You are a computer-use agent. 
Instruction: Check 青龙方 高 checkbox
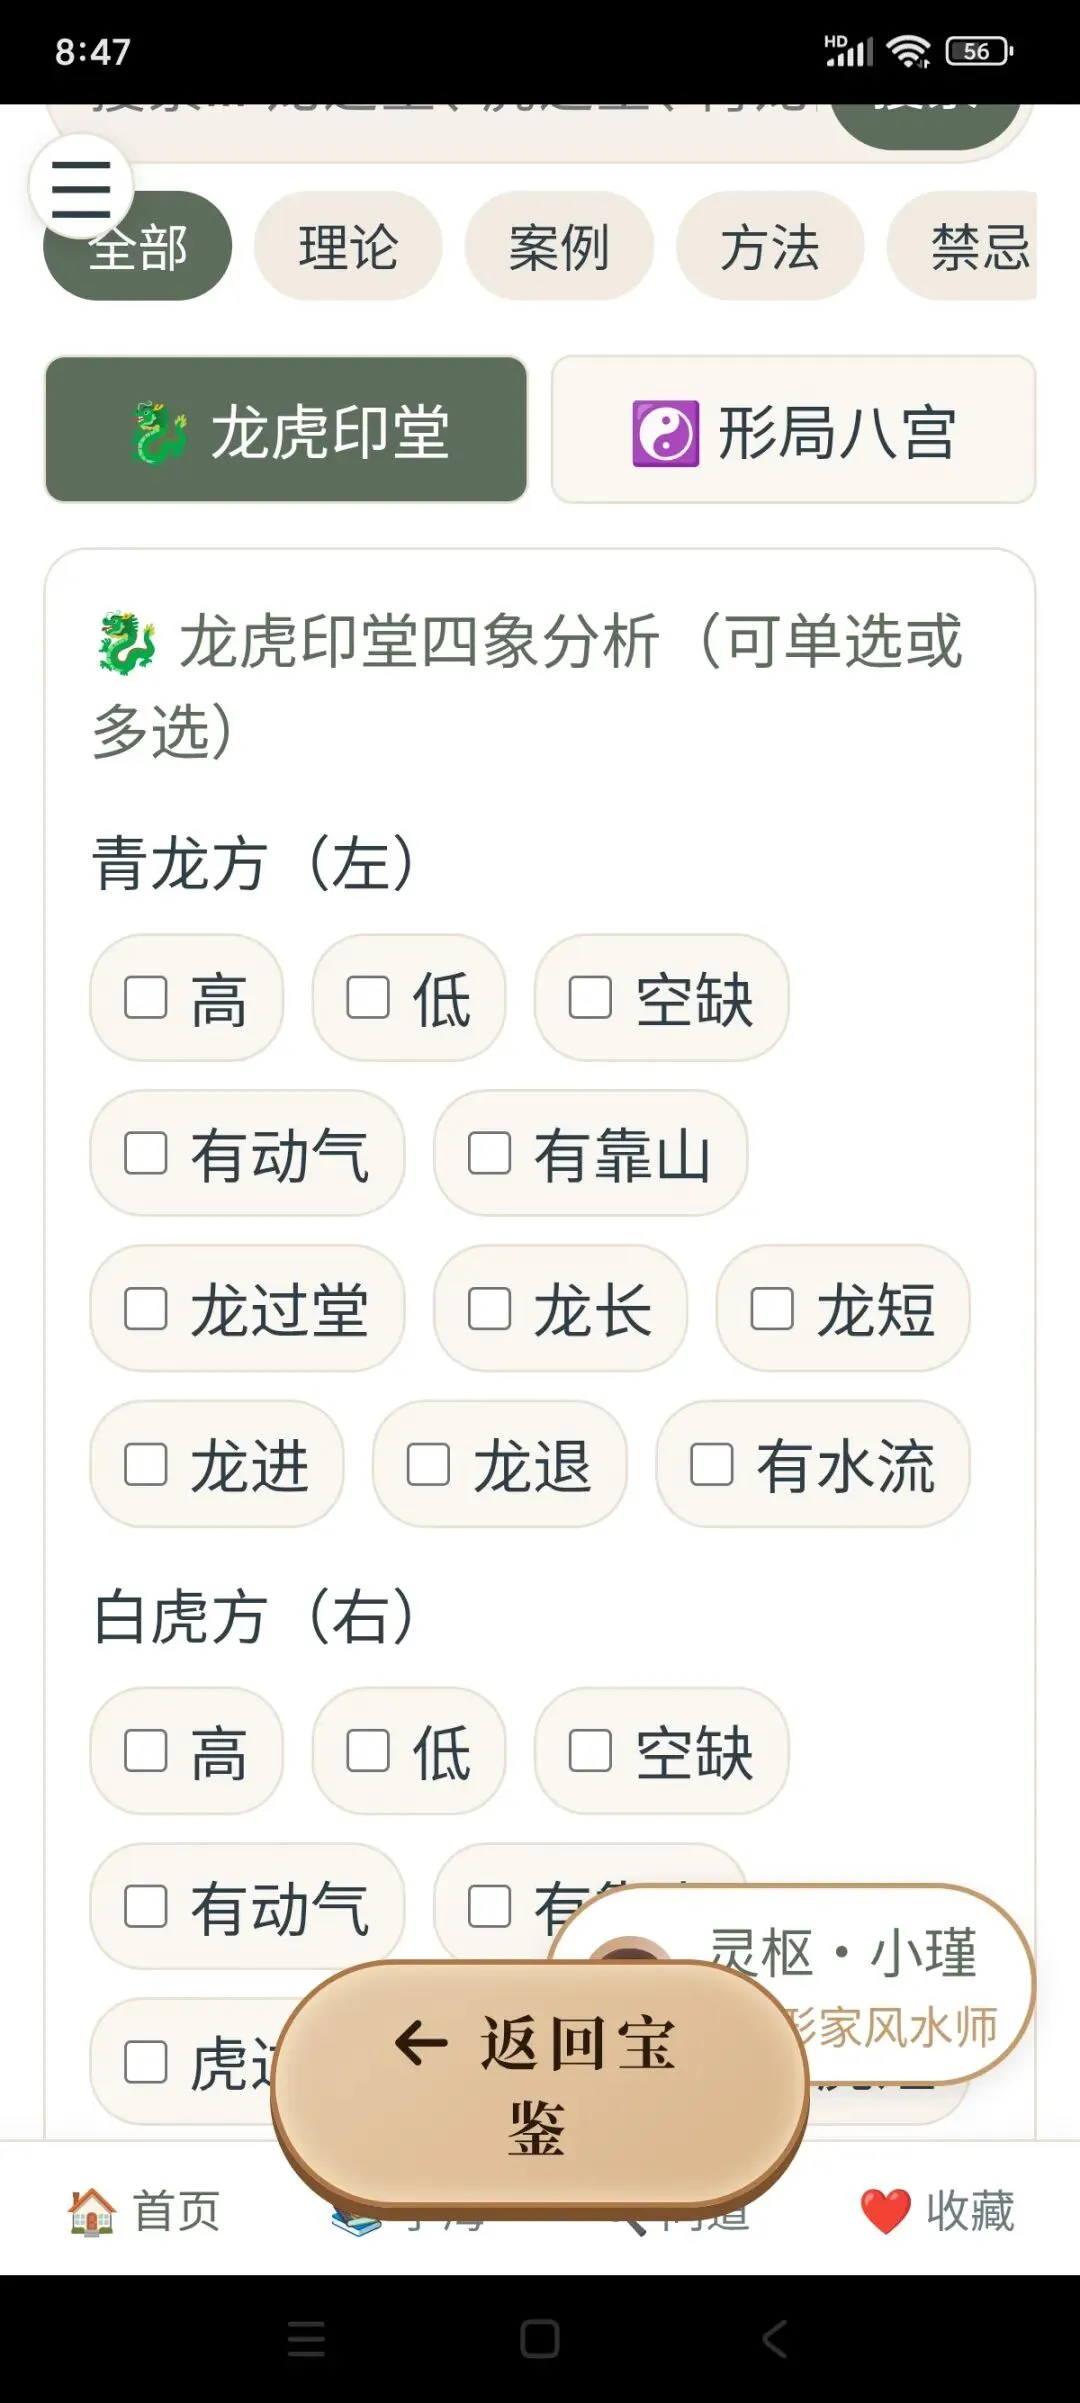click(146, 997)
